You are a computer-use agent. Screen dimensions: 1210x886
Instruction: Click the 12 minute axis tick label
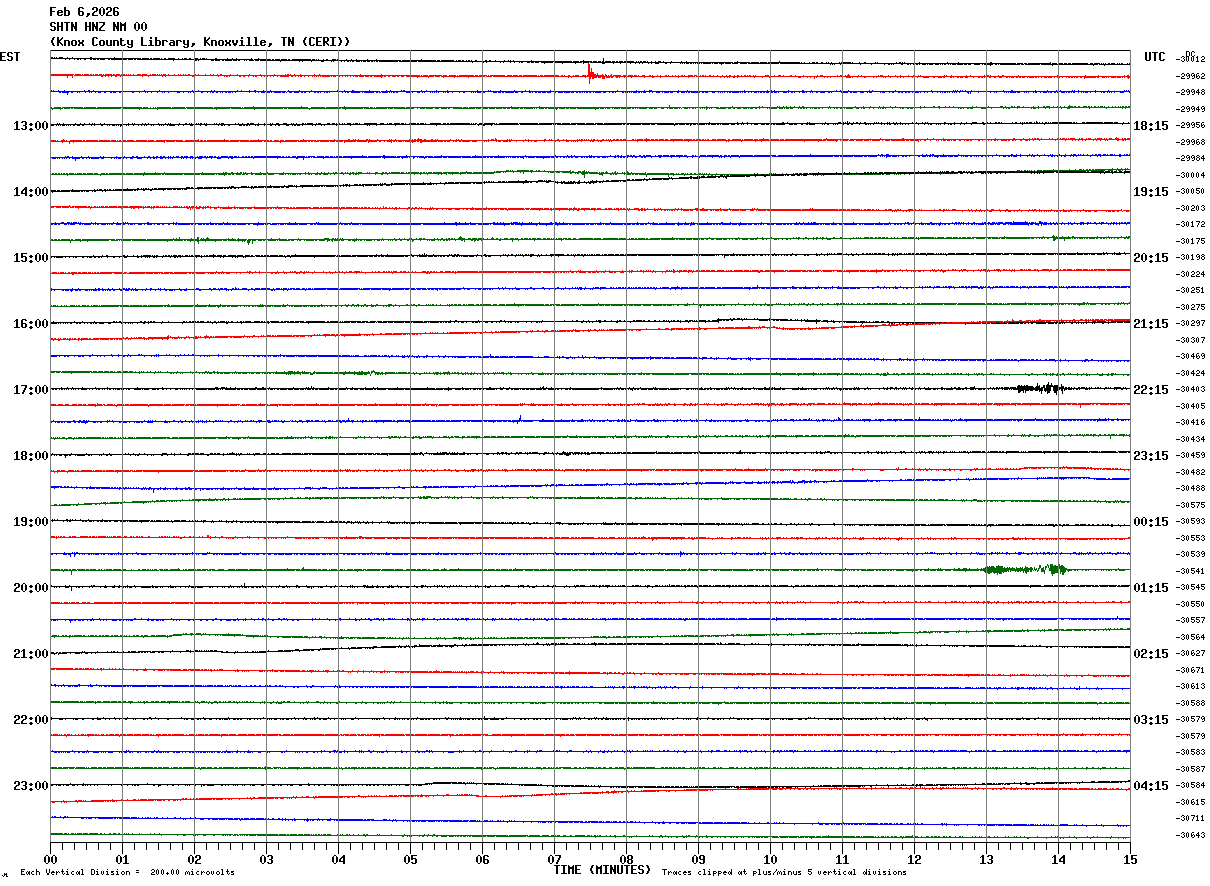tap(914, 859)
